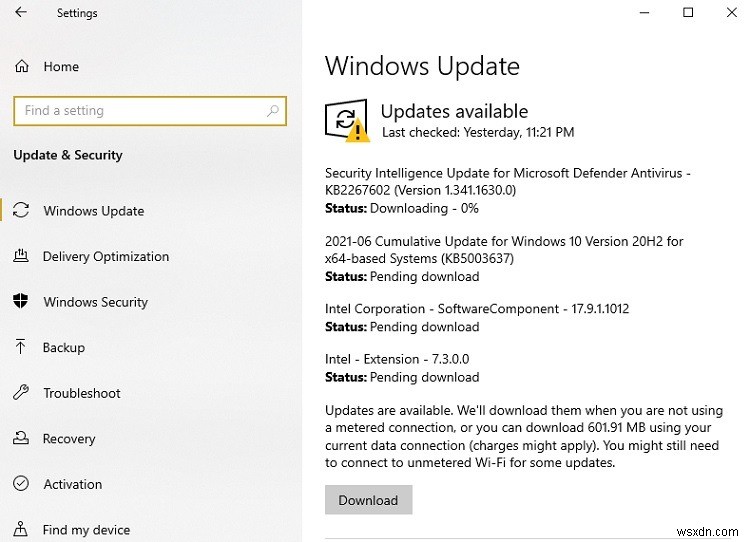Image resolution: width=750 pixels, height=542 pixels.
Task: Open the Home icon in sidebar
Action: point(22,66)
